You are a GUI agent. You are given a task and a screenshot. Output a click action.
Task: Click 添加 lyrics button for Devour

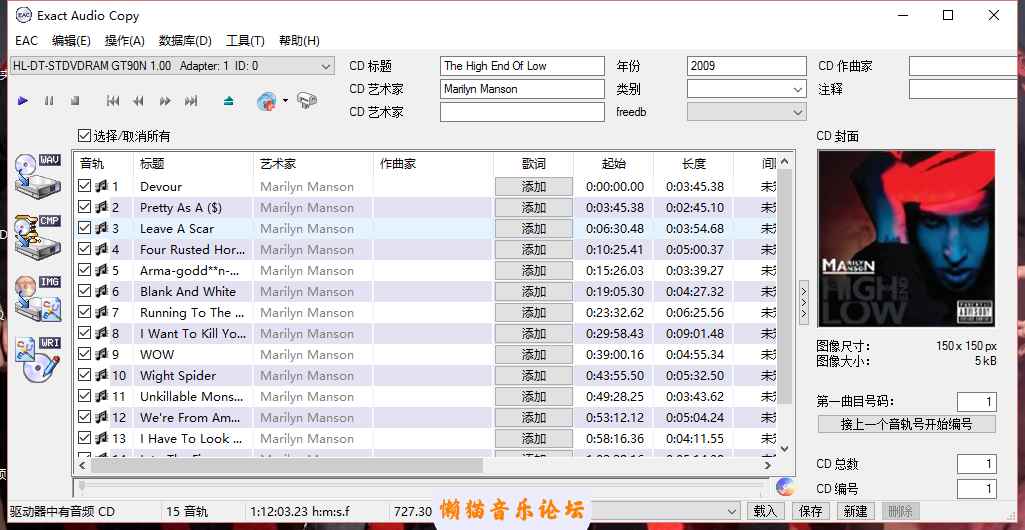coord(533,186)
